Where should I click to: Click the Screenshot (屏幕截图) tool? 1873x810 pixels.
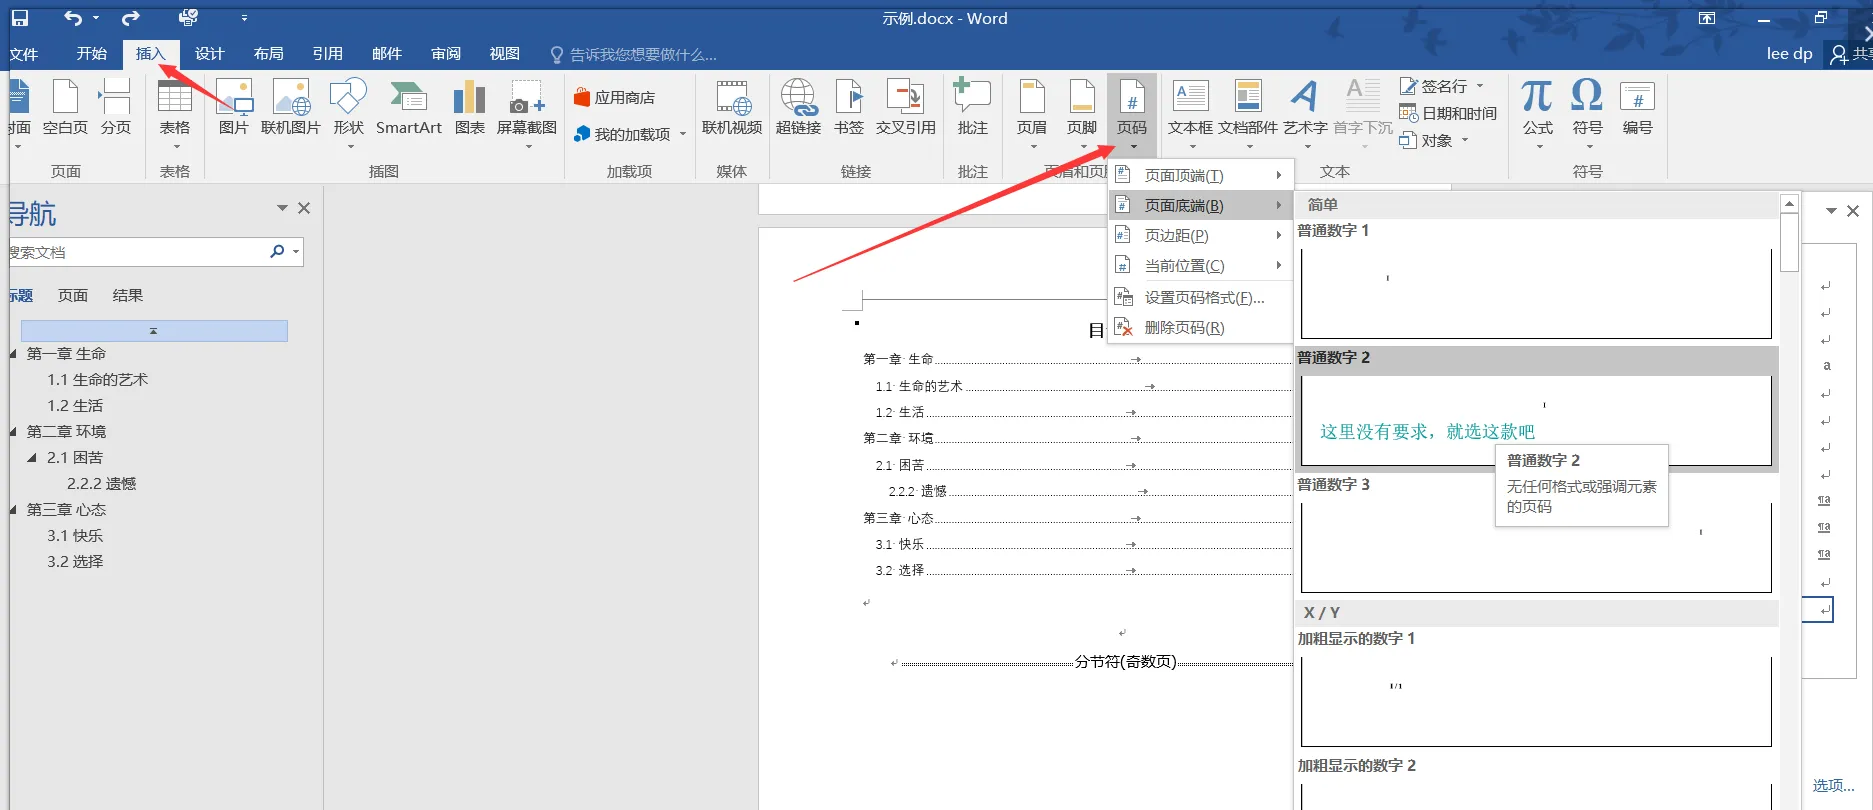coord(526,108)
